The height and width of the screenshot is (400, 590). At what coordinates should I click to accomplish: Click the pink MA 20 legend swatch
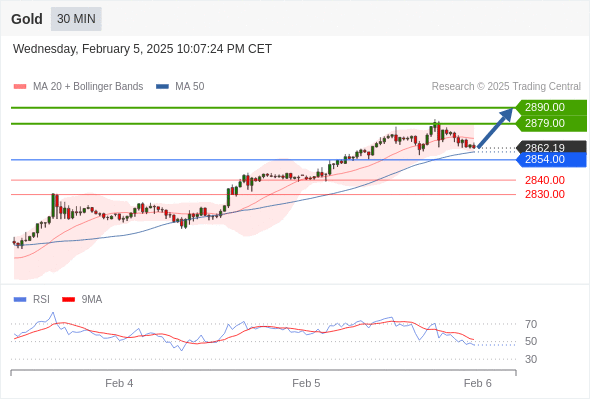pyautogui.click(x=20, y=87)
